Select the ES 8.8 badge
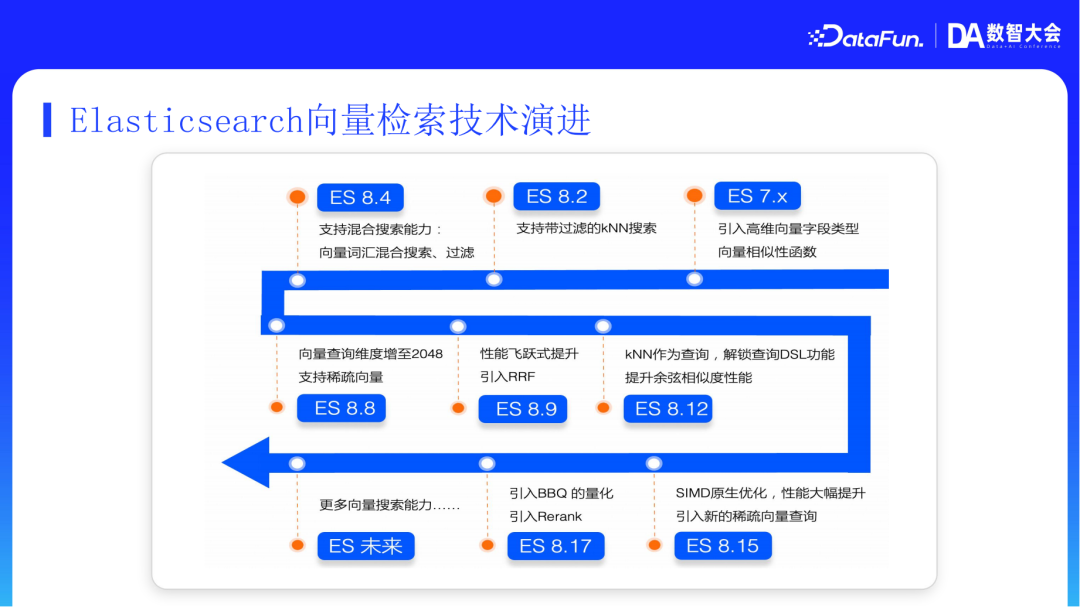This screenshot has height=607, width=1080. pyautogui.click(x=341, y=408)
